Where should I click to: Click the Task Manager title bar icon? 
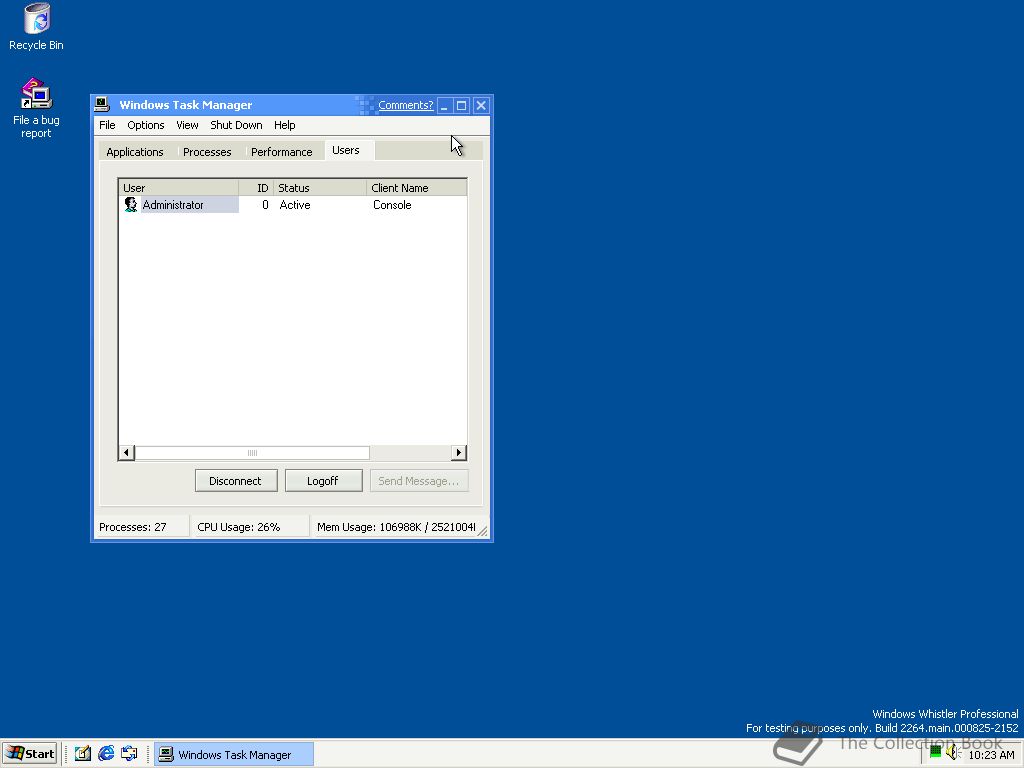102,104
